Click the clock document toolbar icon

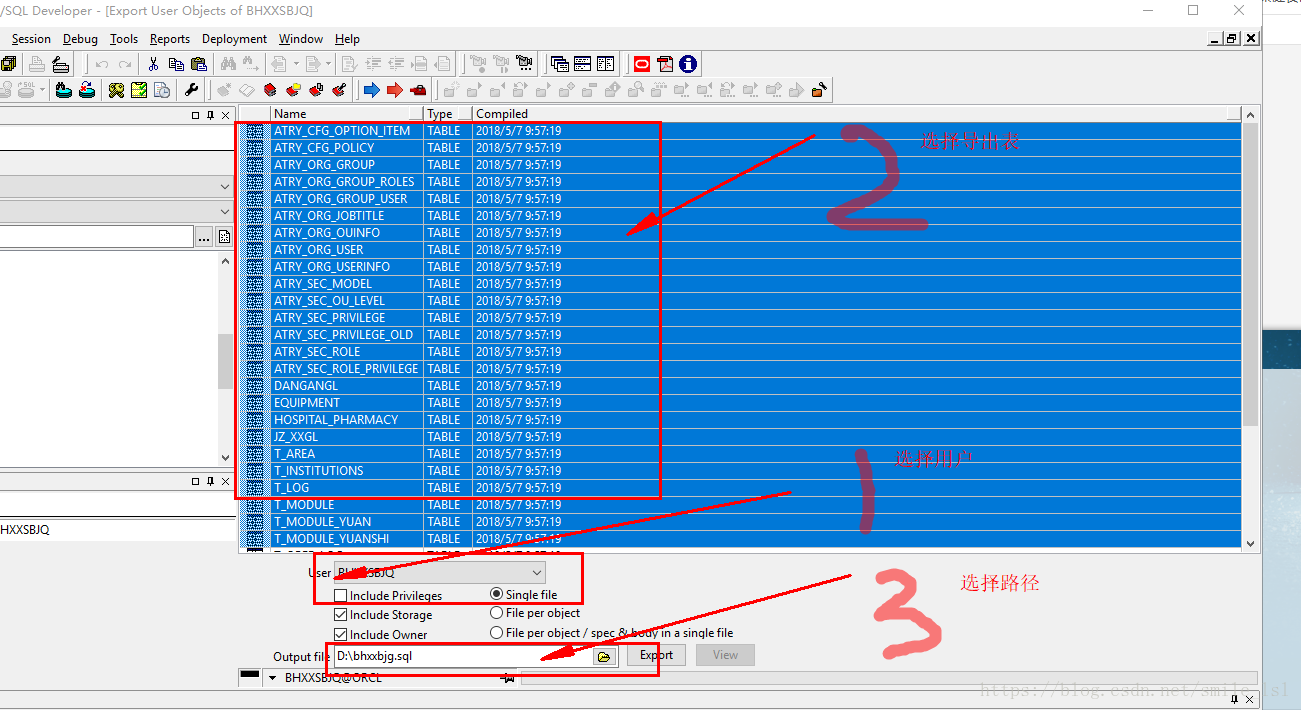point(162,90)
